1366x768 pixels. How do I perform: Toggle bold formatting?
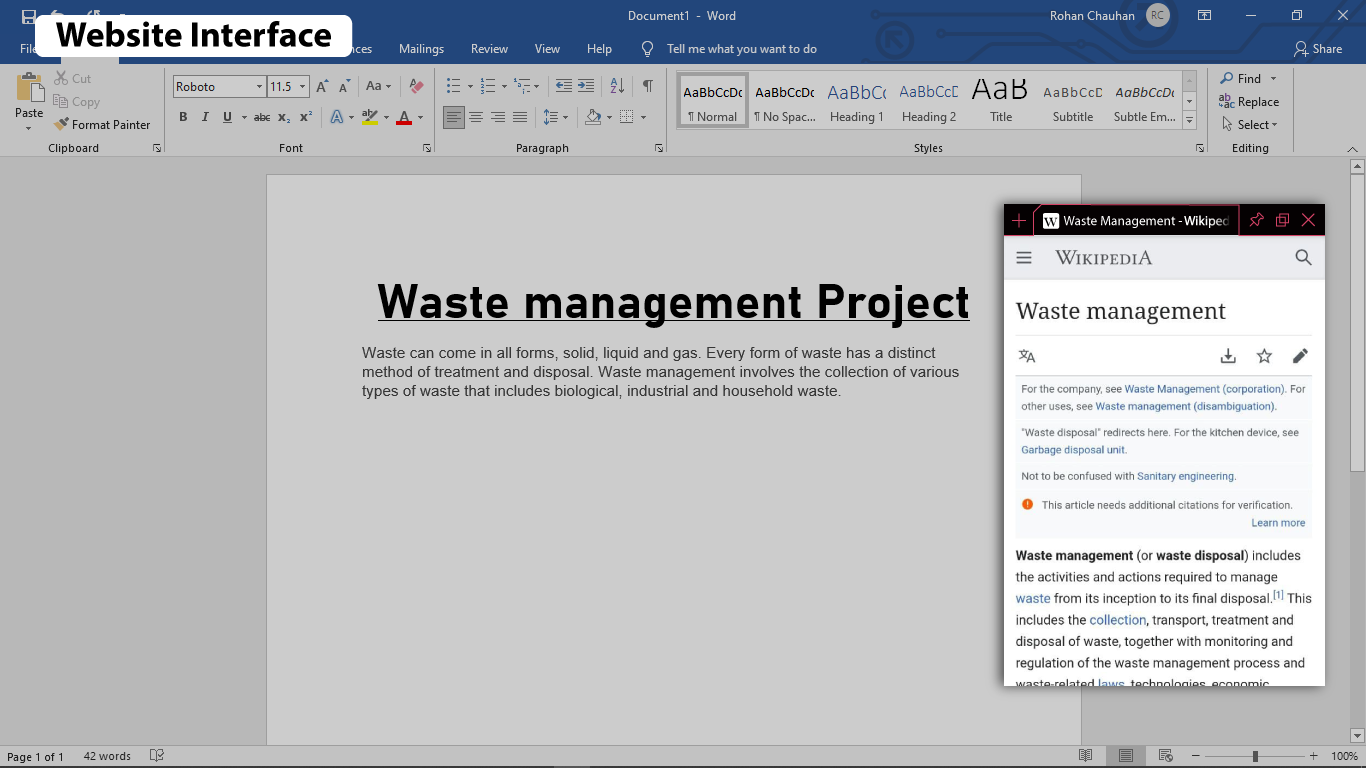click(183, 118)
